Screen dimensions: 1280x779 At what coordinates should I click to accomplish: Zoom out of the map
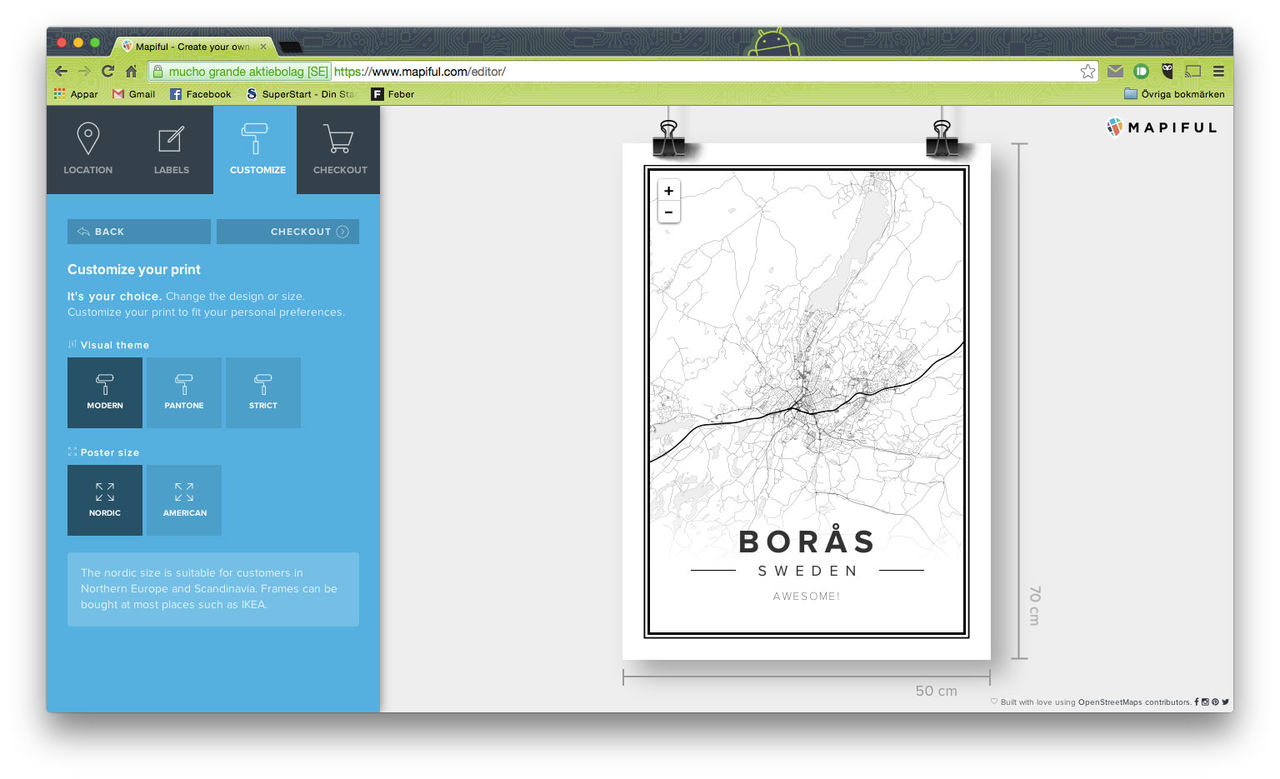[x=669, y=212]
